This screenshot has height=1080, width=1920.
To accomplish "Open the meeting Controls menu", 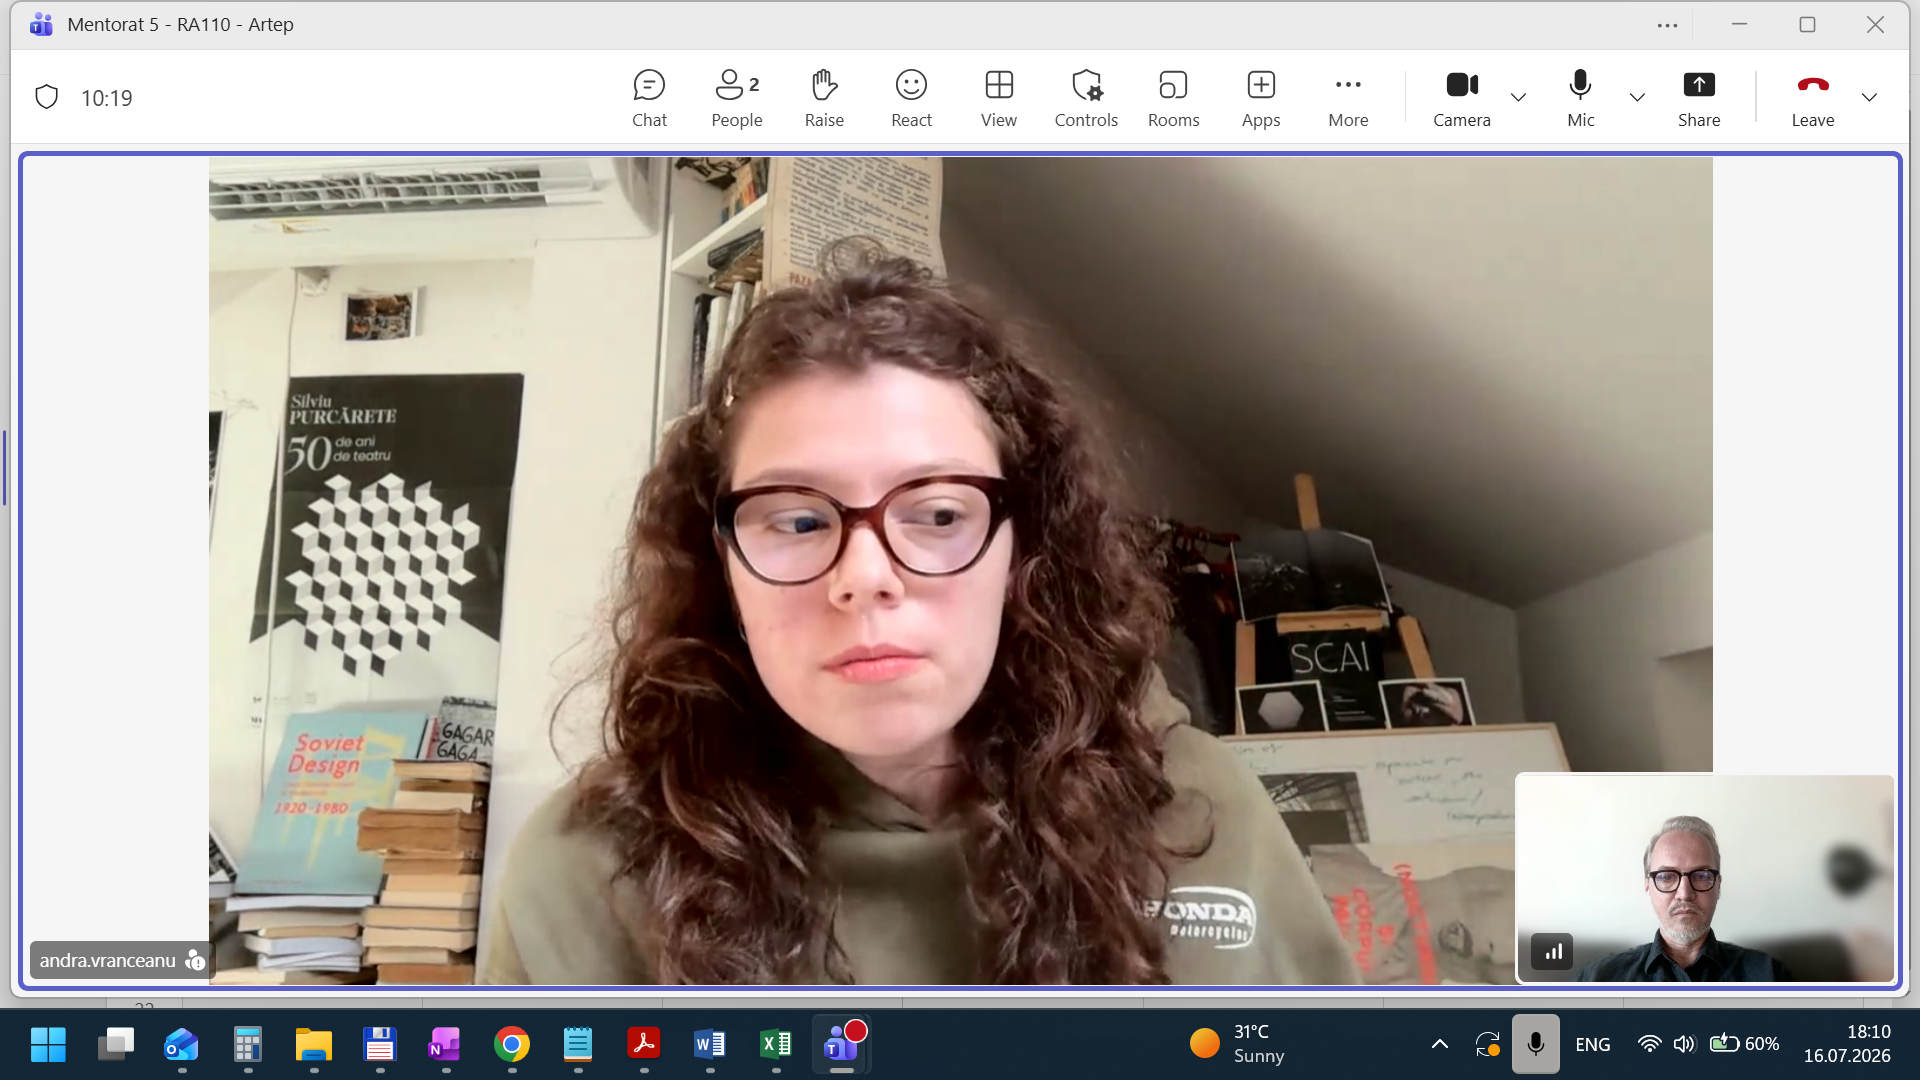I will point(1086,98).
